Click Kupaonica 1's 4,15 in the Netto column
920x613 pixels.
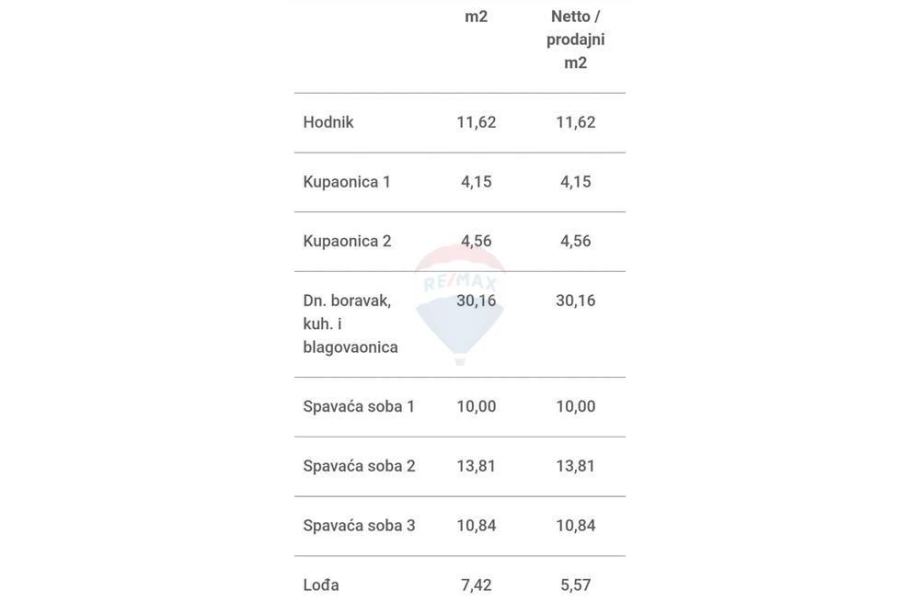[x=575, y=182]
